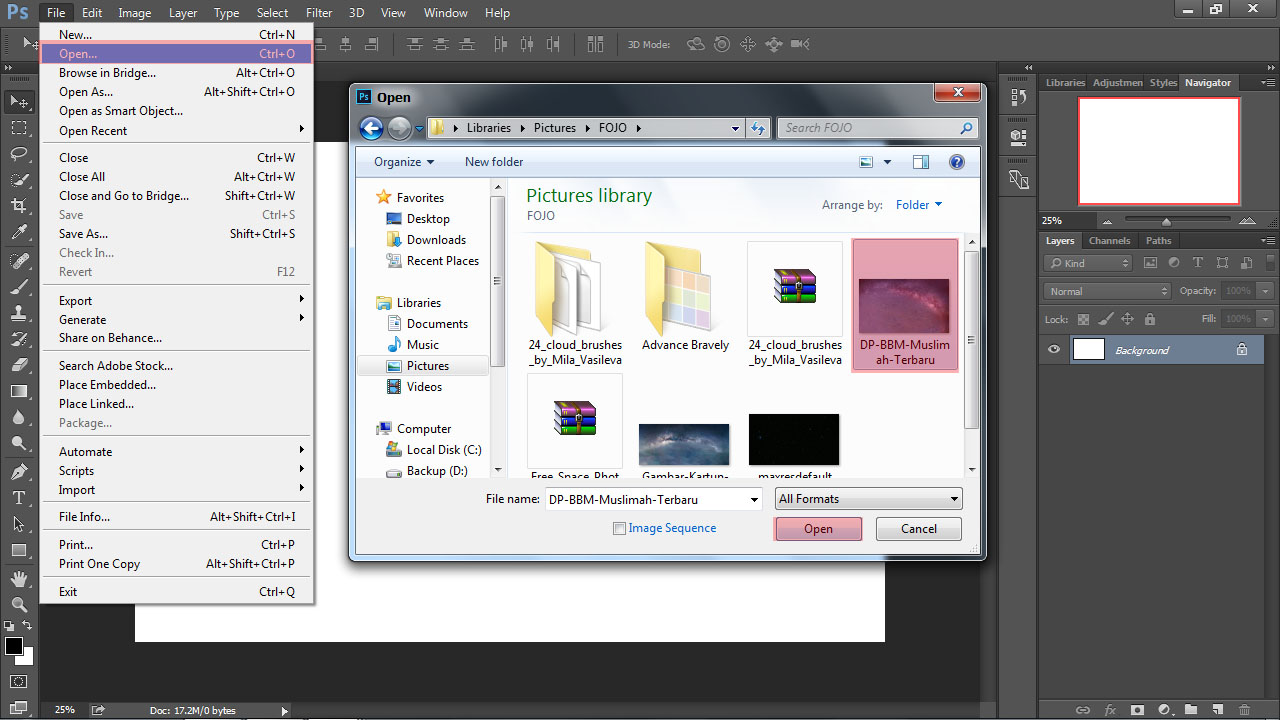Screen dimensions: 1280x720
Task: Click the Open button in dialog
Action: point(818,529)
